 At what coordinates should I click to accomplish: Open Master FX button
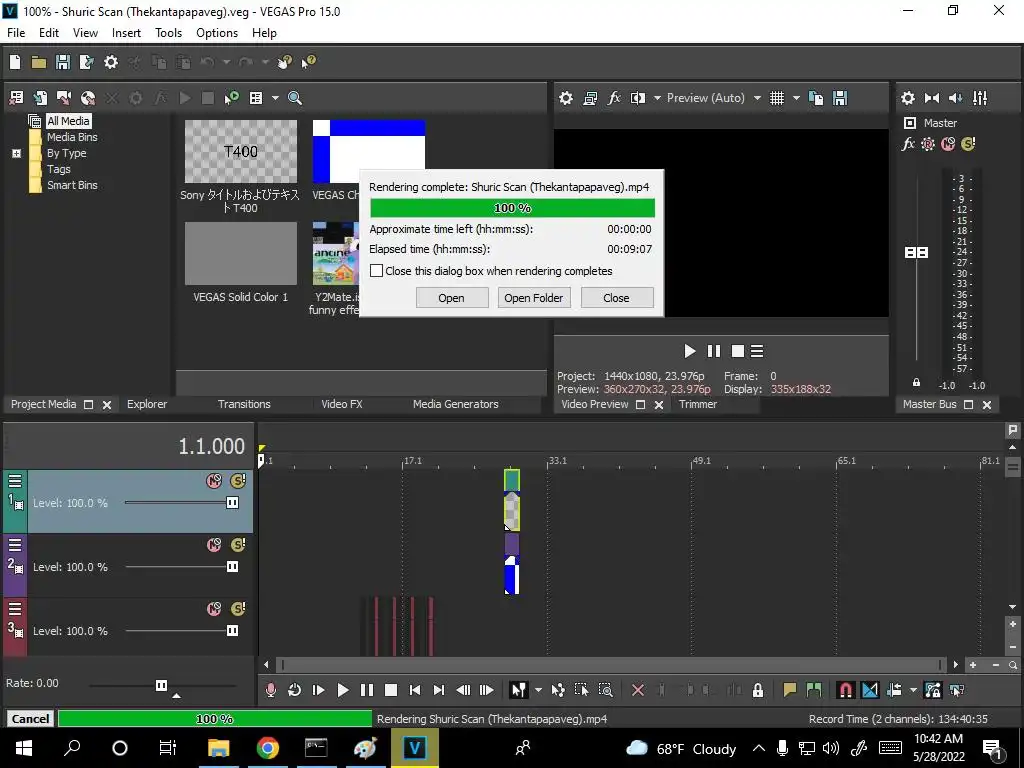tap(908, 144)
